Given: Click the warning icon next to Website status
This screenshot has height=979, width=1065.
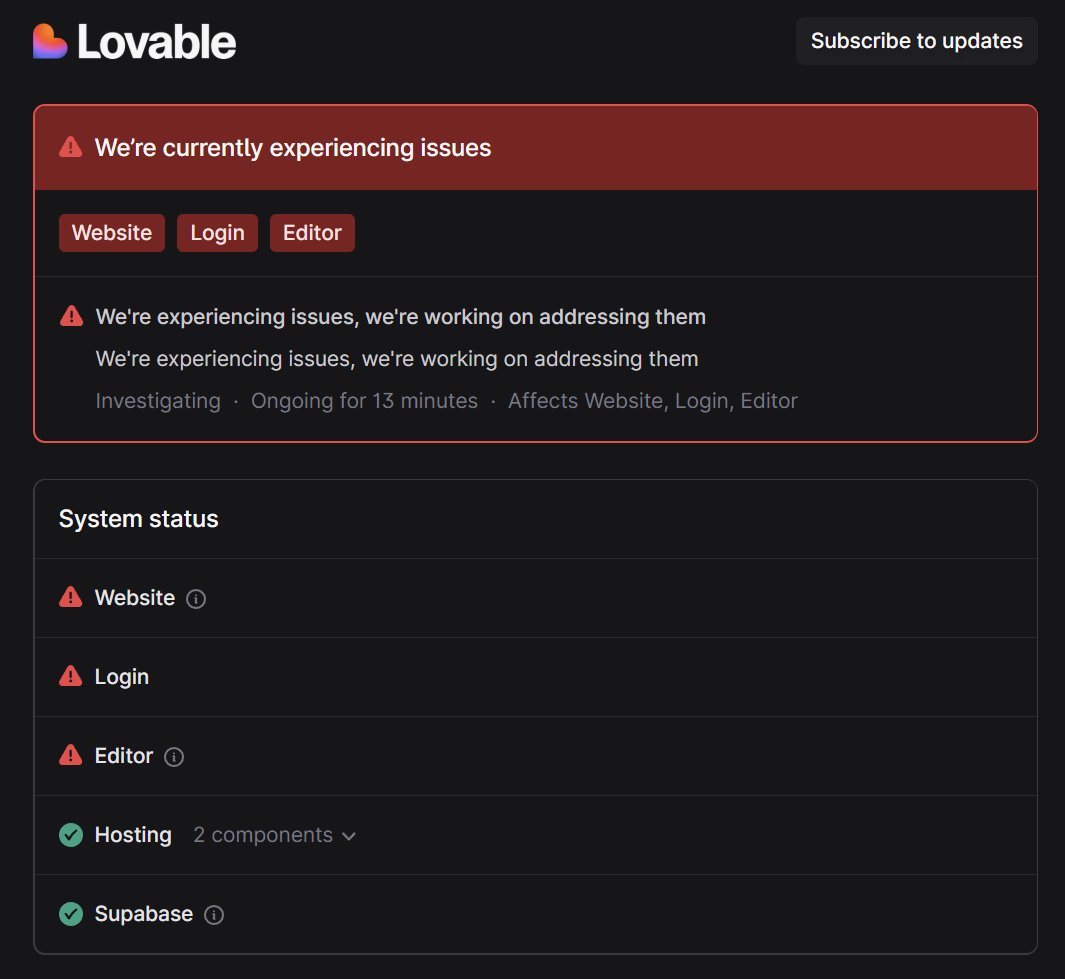Looking at the screenshot, I should [x=71, y=598].
